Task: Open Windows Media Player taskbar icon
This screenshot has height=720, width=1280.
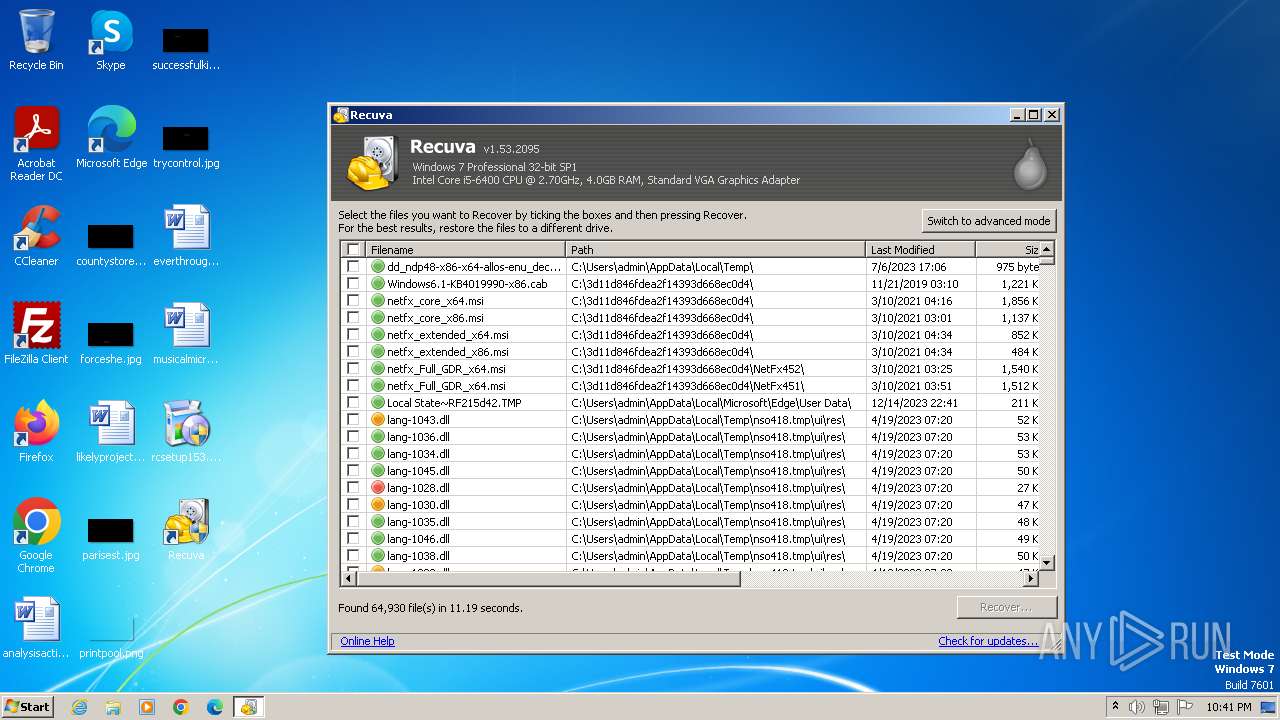Action: coord(147,707)
